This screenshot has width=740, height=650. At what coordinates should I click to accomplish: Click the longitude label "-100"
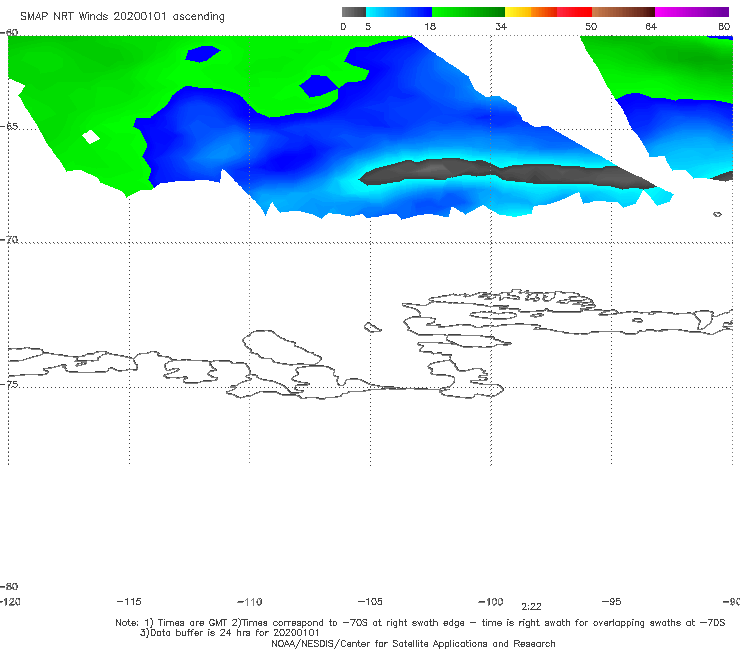(491, 602)
